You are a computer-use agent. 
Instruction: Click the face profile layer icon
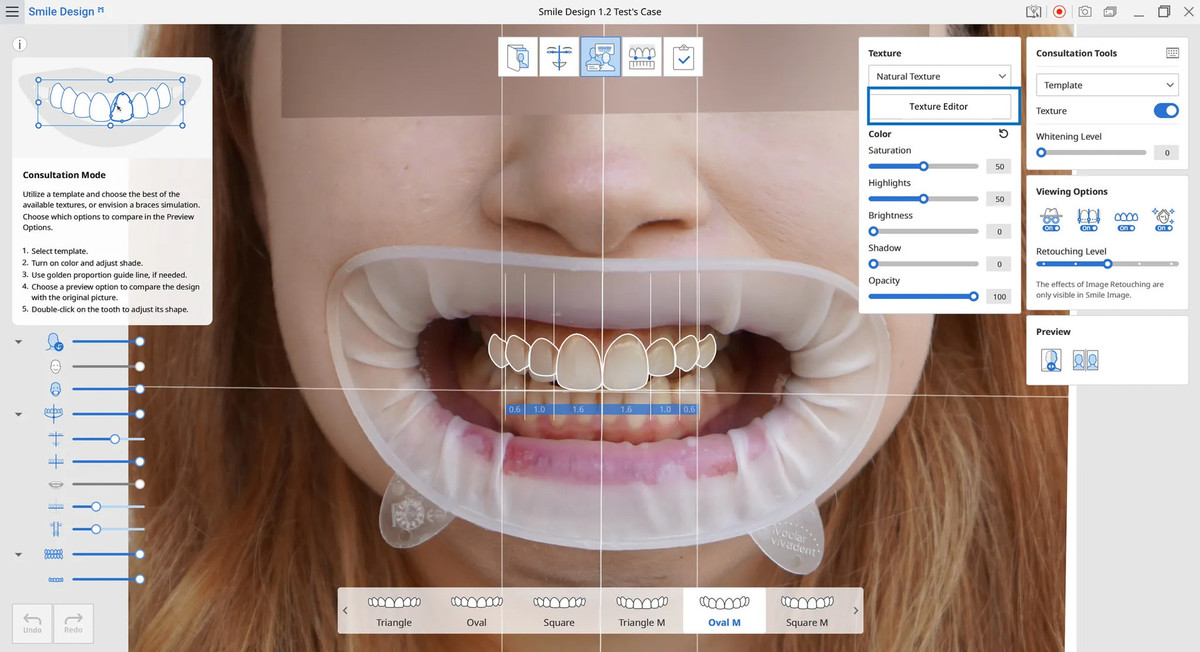click(x=55, y=342)
